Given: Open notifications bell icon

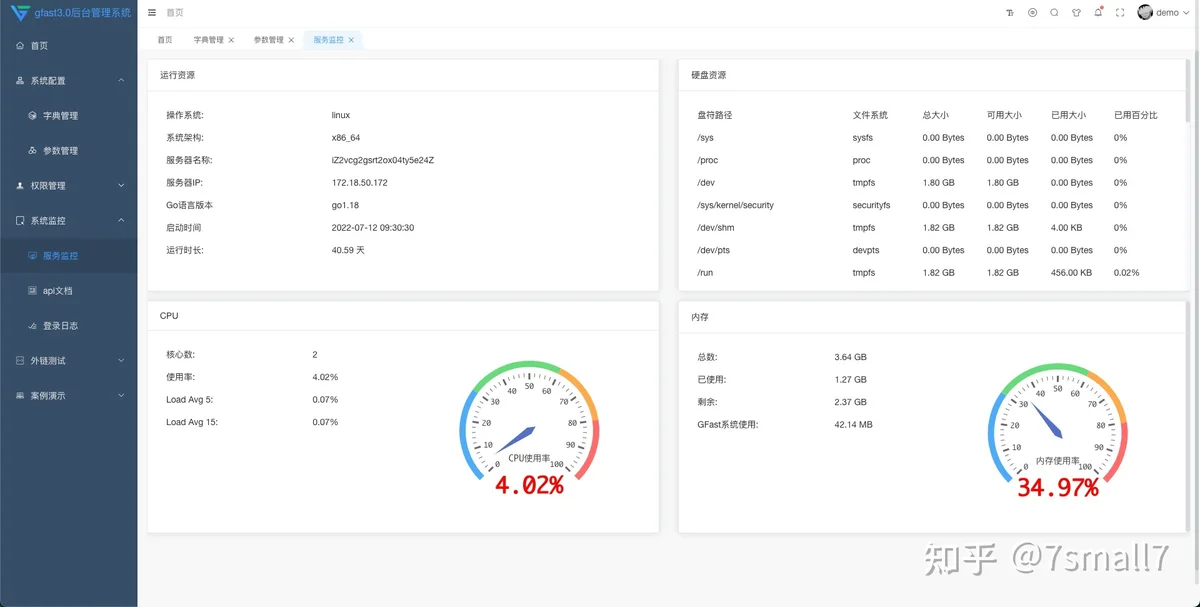Looking at the screenshot, I should coord(1098,13).
